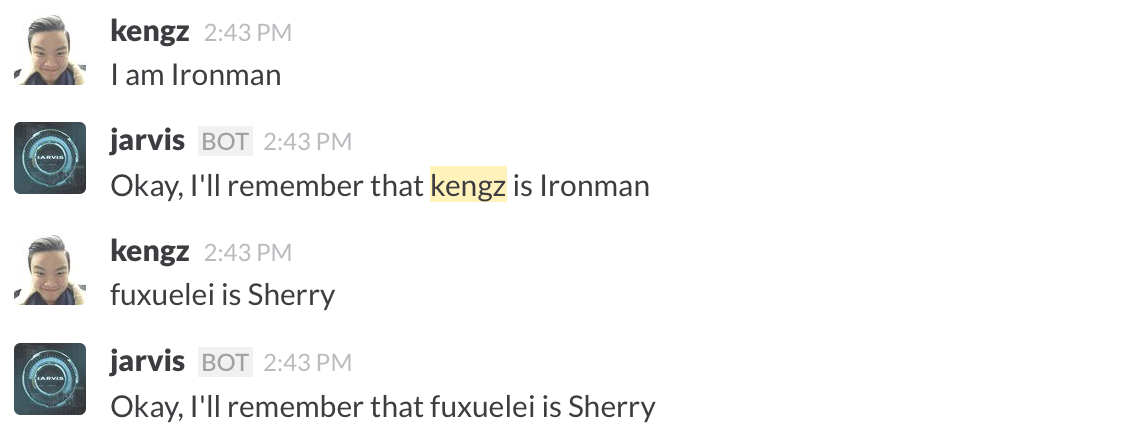Viewport: 1136px width, 436px height.
Task: Click the BOT badge on jarvis's last reply
Action: click(x=225, y=362)
